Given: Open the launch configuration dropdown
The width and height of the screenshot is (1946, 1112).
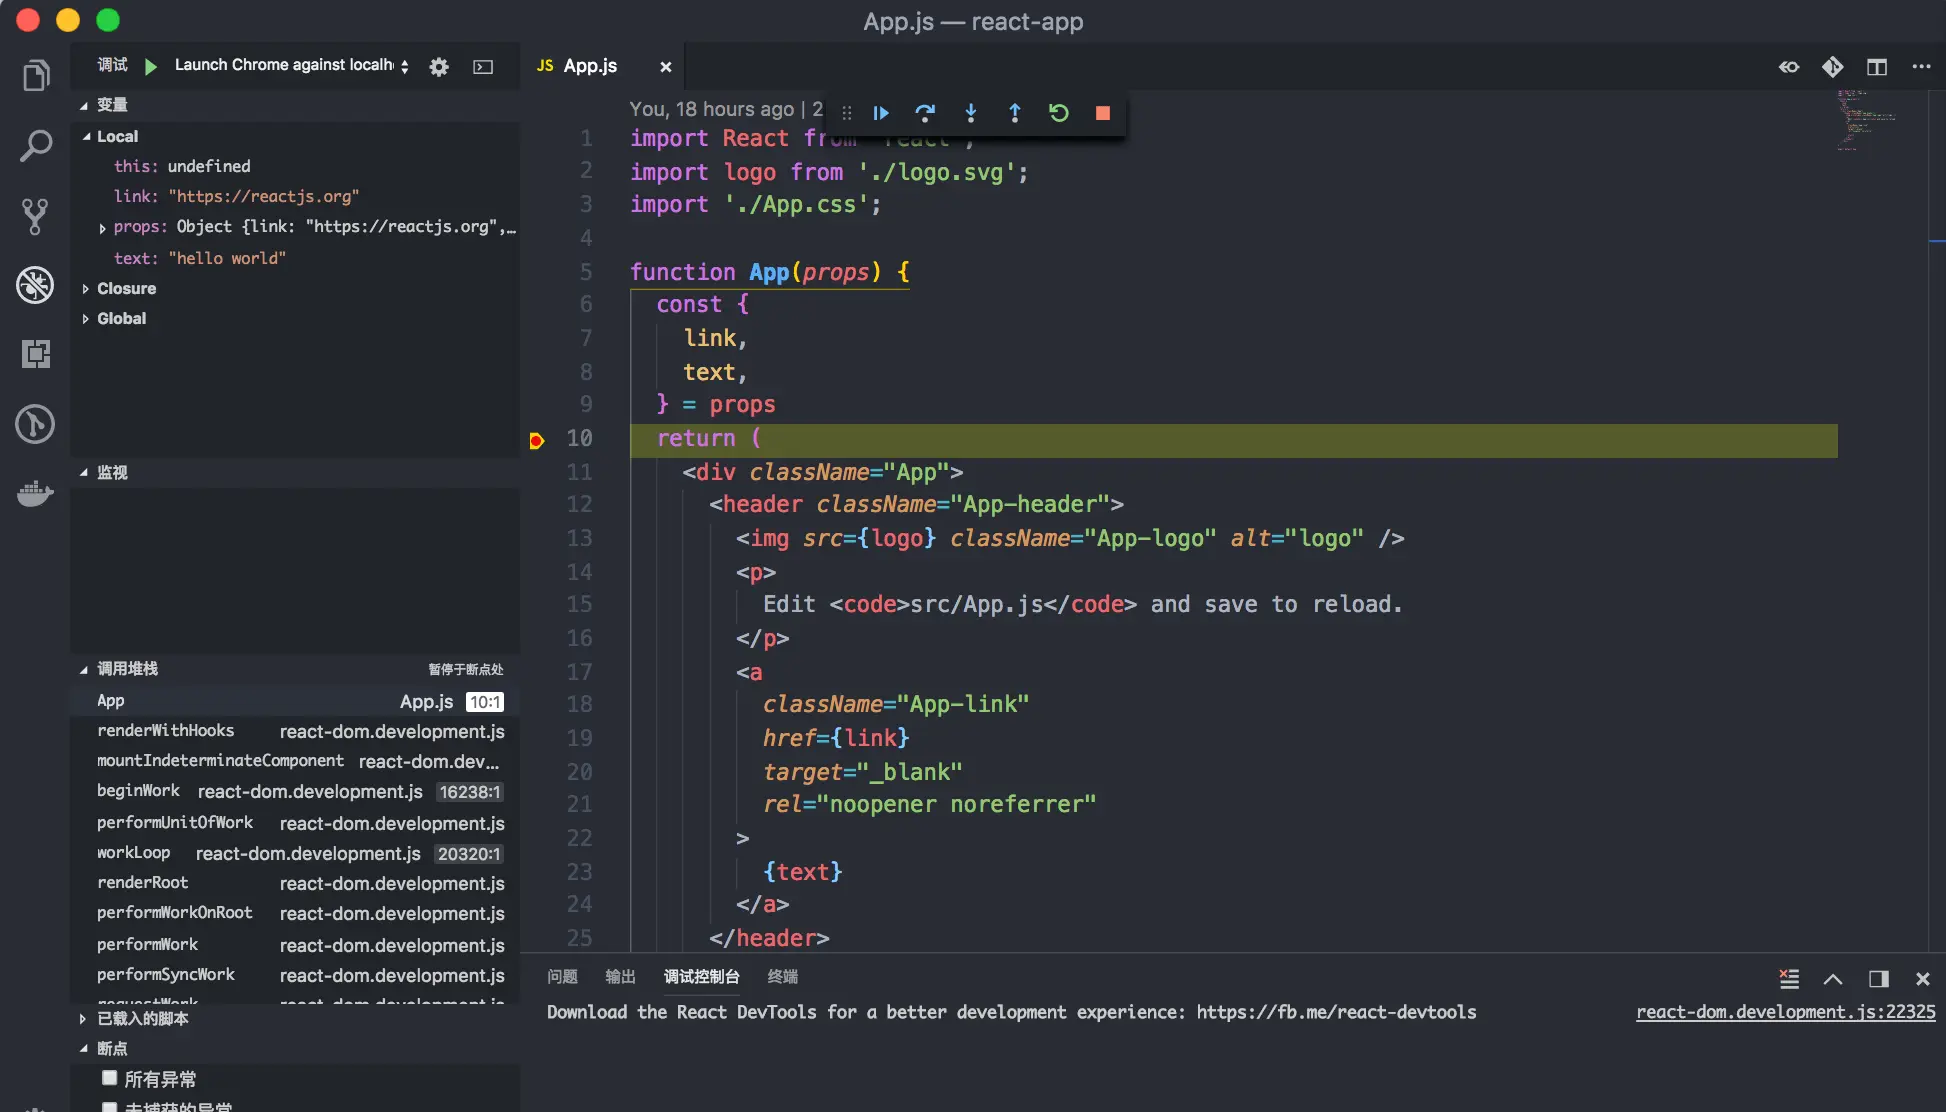Looking at the screenshot, I should tap(292, 65).
